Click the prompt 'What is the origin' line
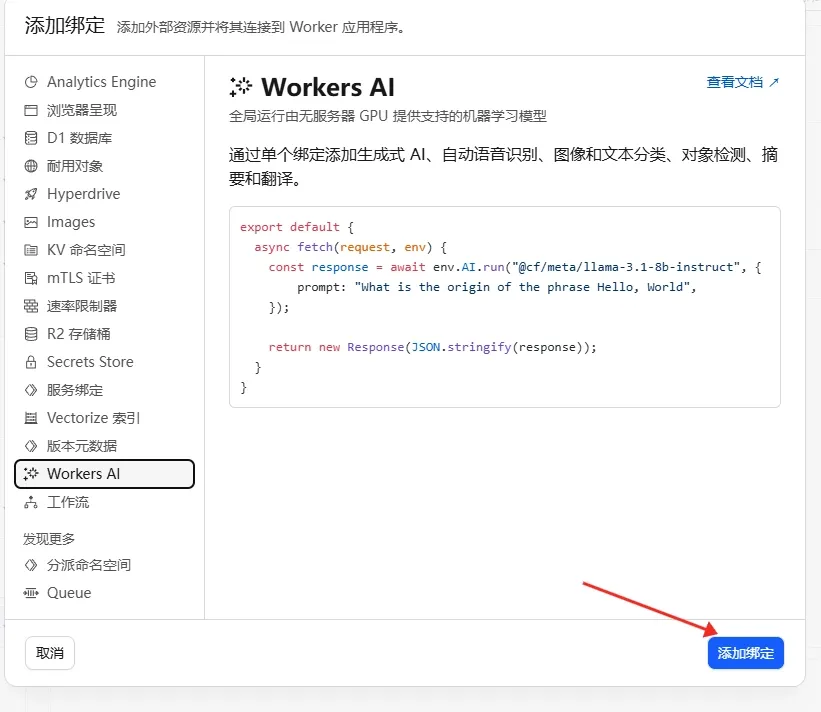The width and height of the screenshot is (821, 712). [496, 287]
